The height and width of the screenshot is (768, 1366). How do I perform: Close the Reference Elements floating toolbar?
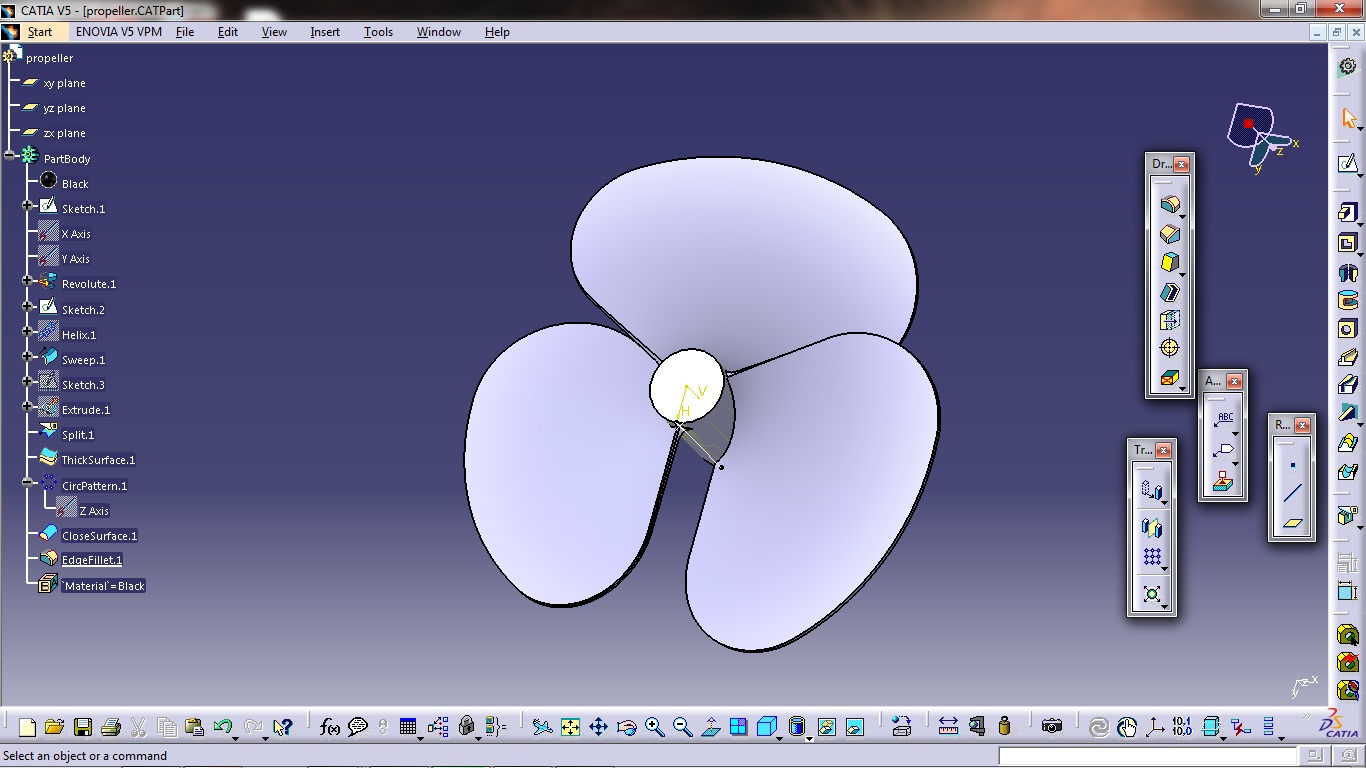coord(1303,425)
